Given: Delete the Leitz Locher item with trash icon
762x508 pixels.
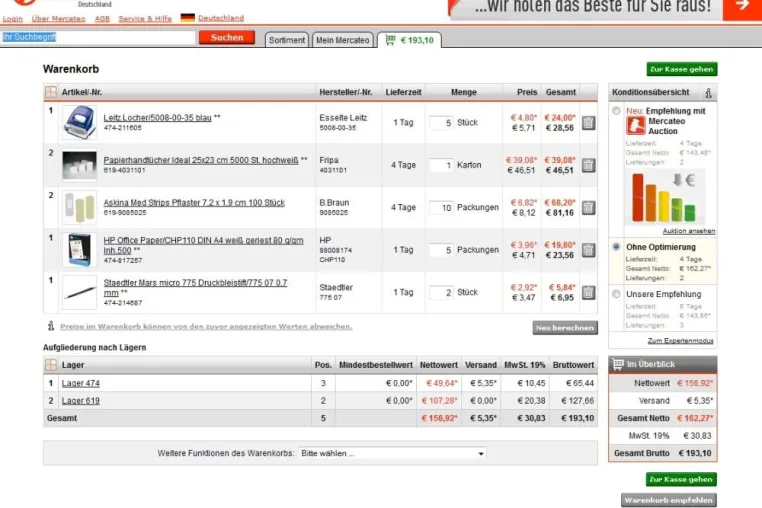Looking at the screenshot, I should click(588, 123).
